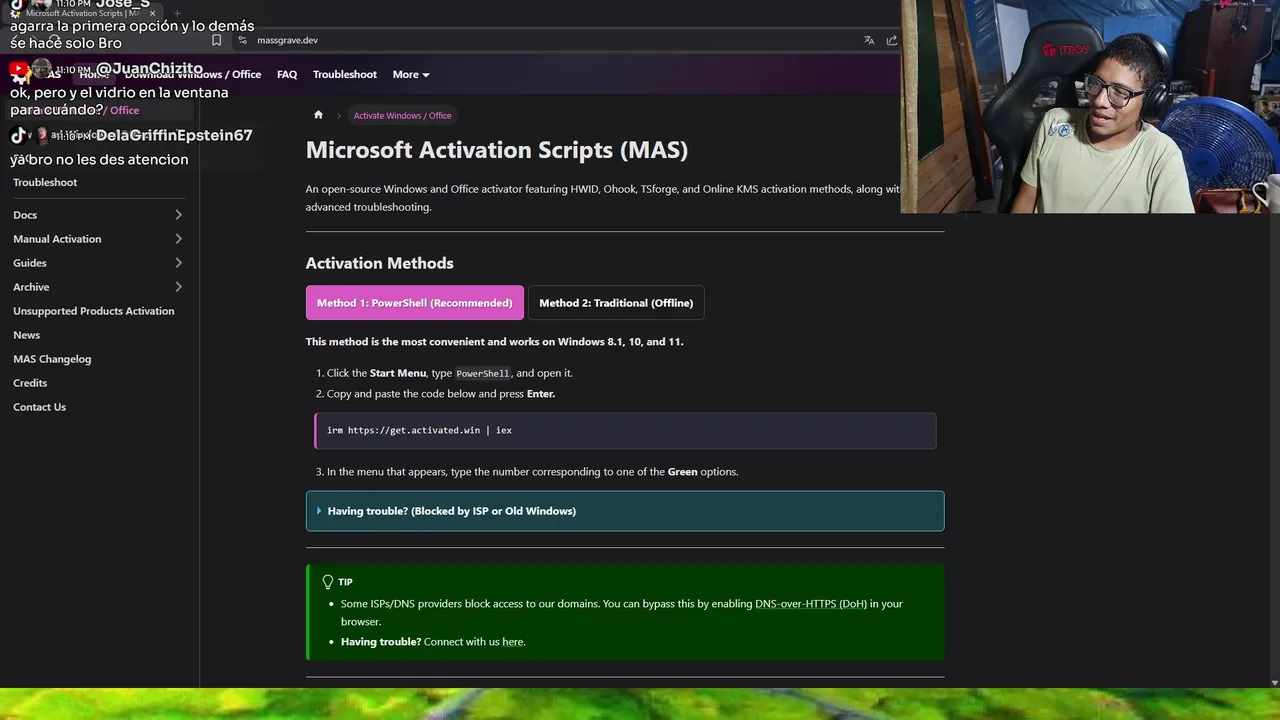Click the Microsoft Activation Scripts (MAS) heading

pyautogui.click(x=497, y=150)
